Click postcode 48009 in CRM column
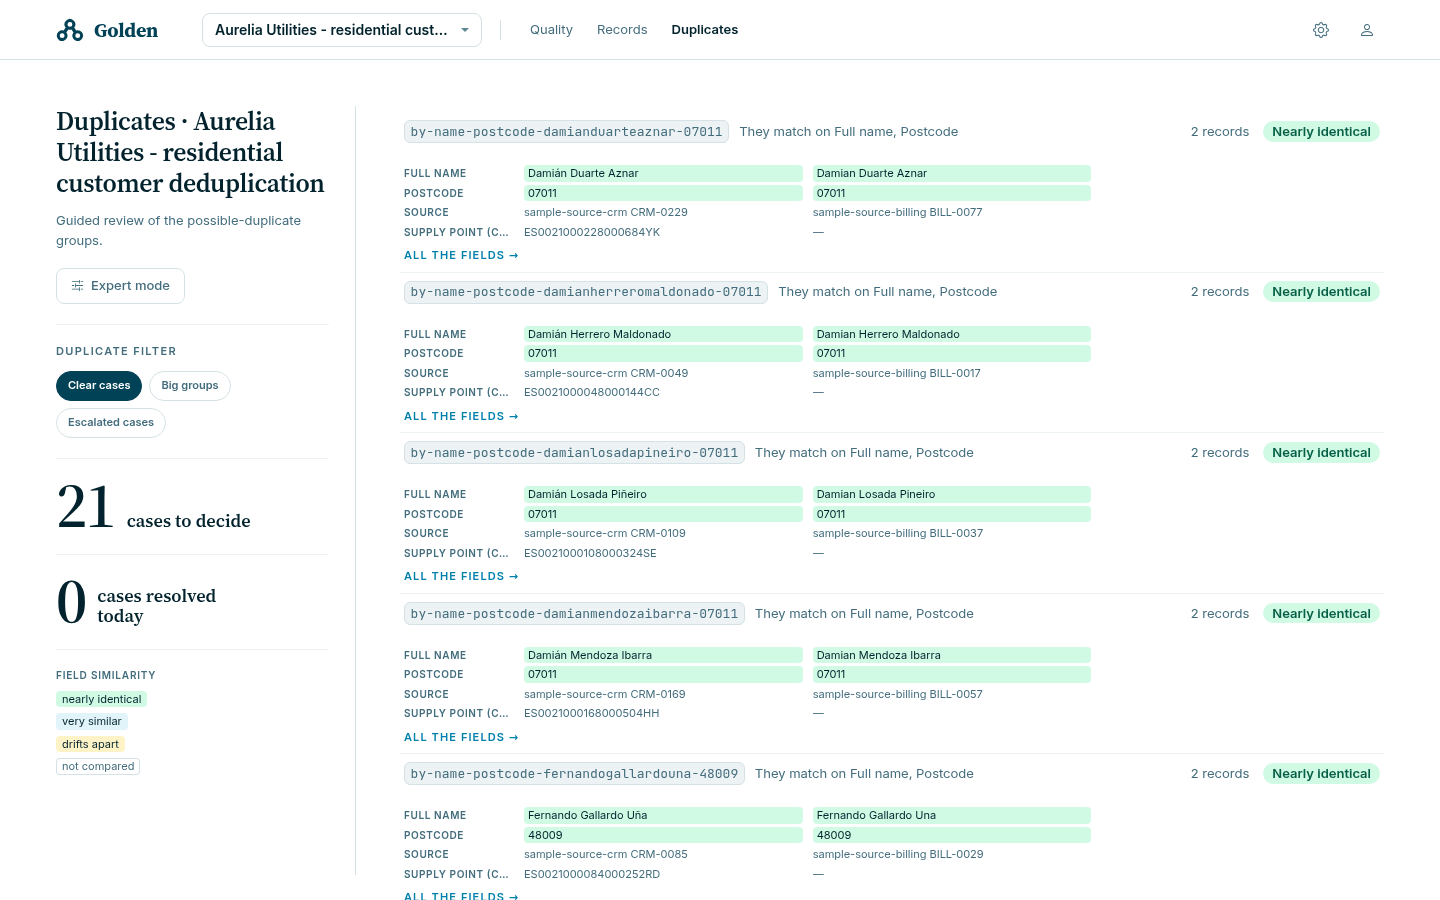Screen dimensions: 1440x900 click(663, 836)
